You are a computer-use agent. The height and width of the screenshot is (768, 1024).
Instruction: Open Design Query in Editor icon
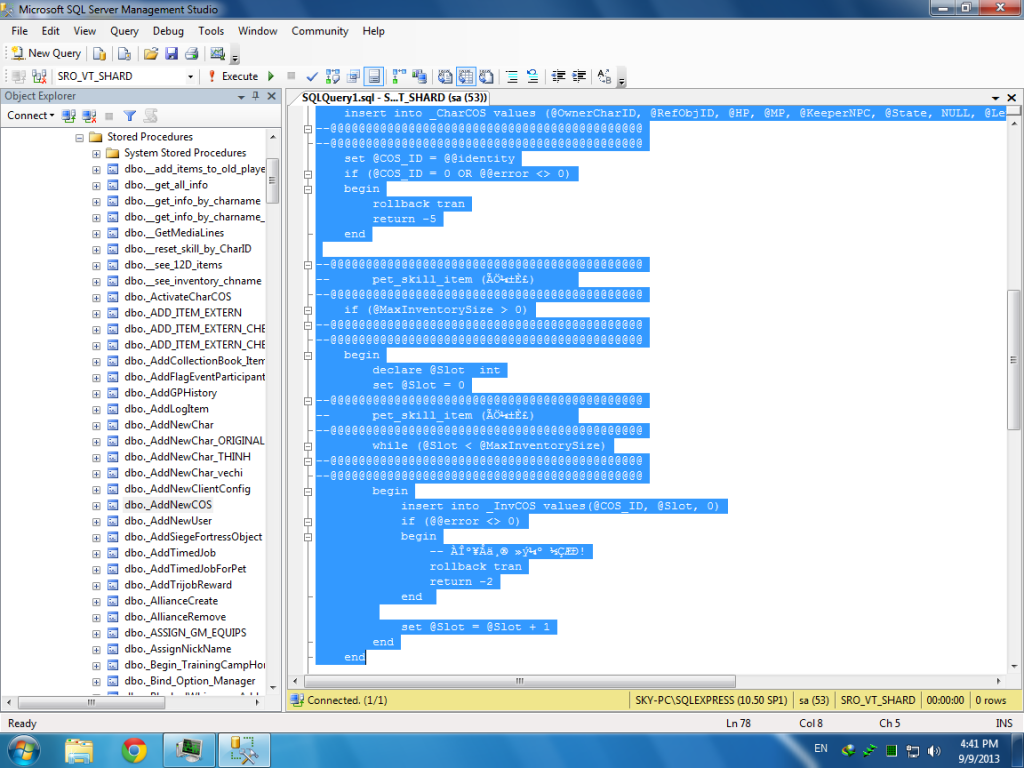point(353,76)
